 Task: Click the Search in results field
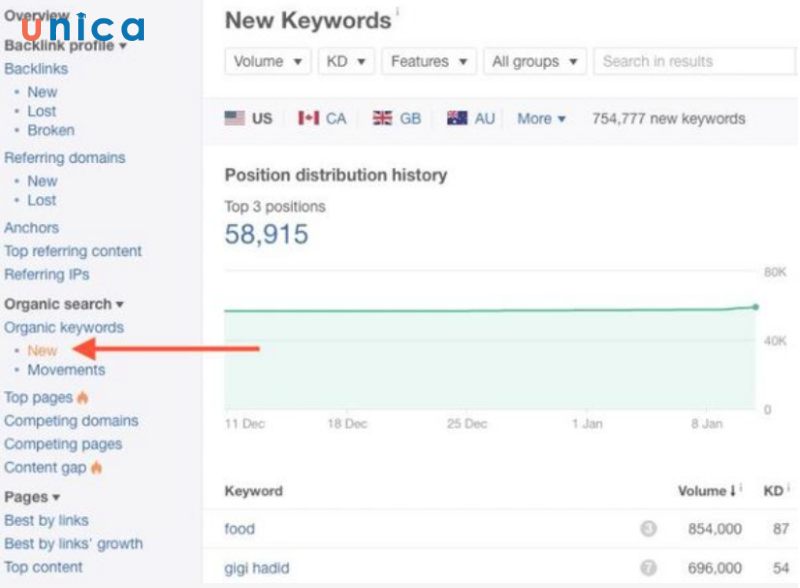[695, 62]
